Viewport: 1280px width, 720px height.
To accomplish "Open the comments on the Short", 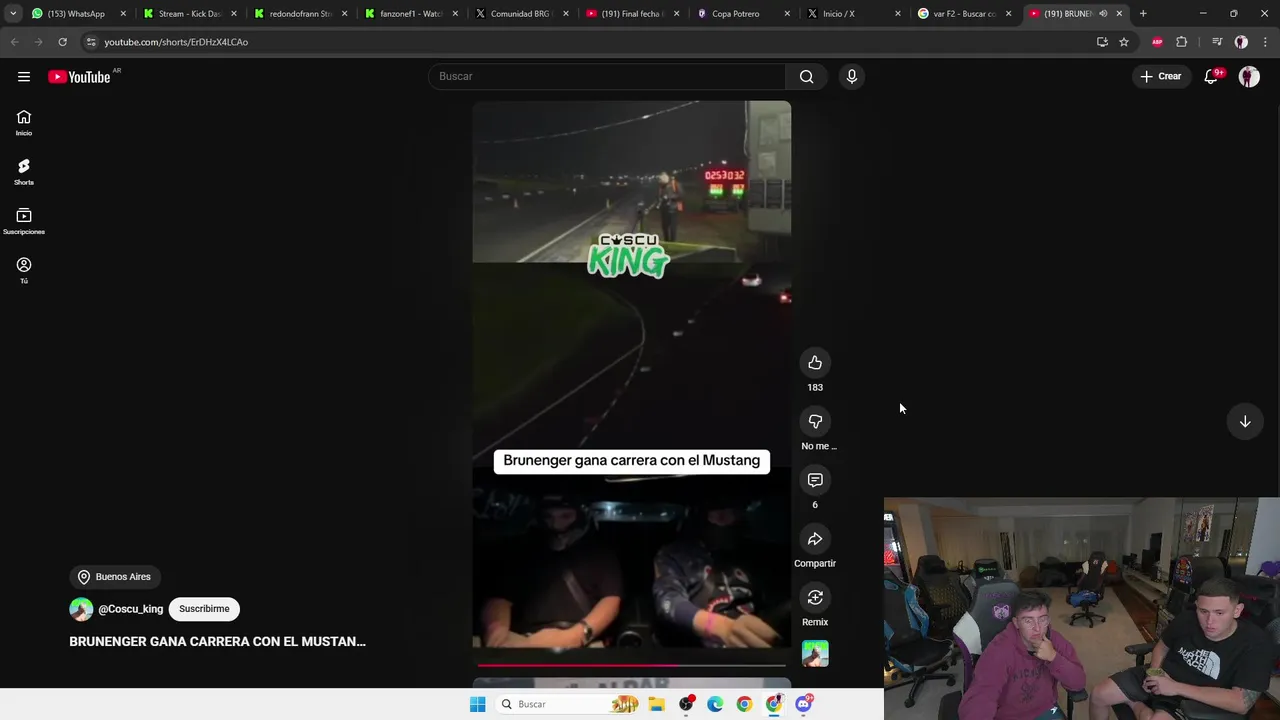I will (815, 481).
